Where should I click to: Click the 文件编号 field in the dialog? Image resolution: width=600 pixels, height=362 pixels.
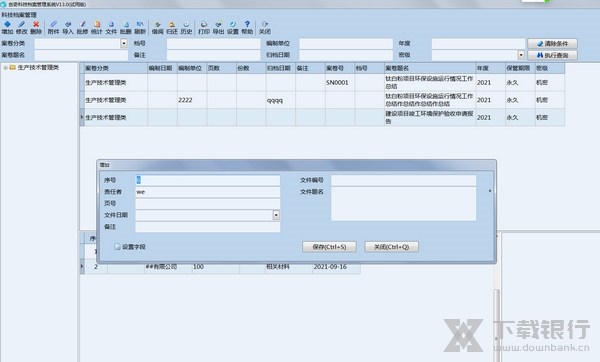click(x=404, y=180)
